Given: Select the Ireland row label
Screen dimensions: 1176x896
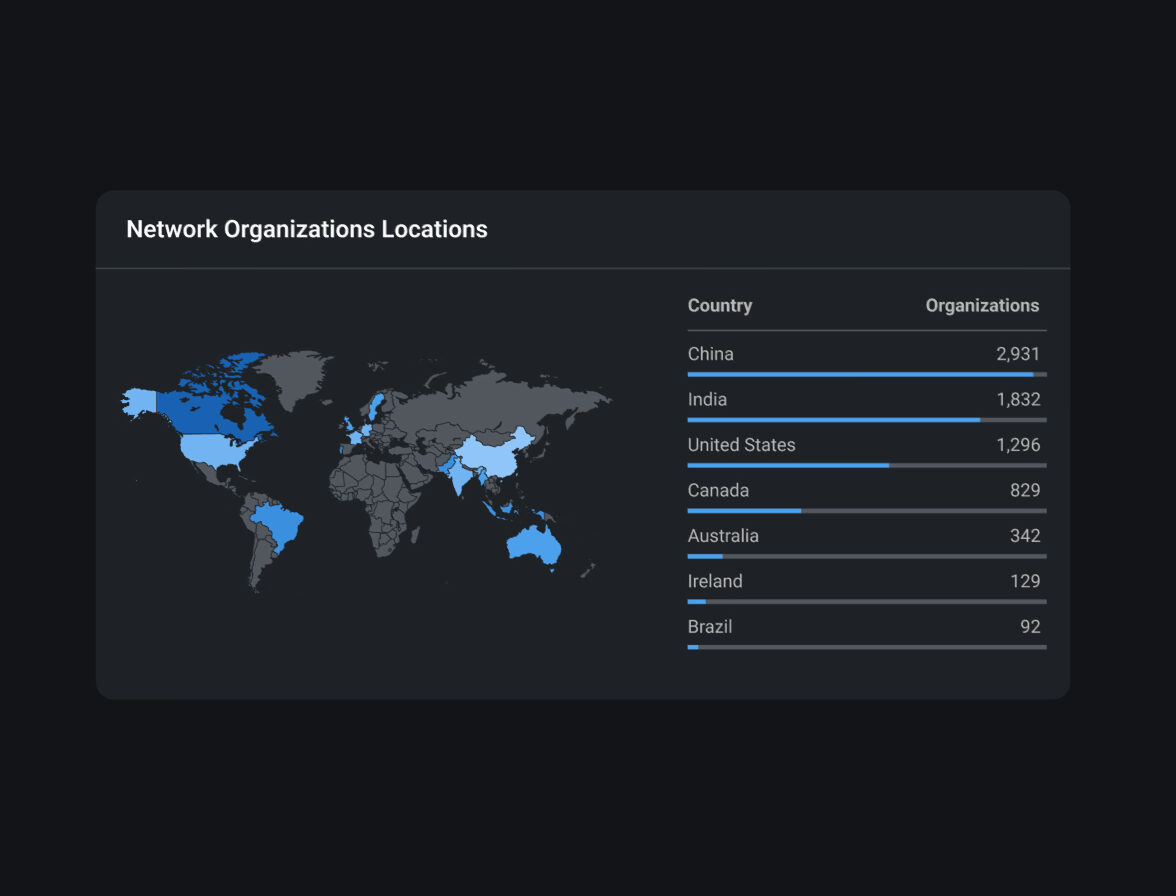Looking at the screenshot, I should point(715,582).
